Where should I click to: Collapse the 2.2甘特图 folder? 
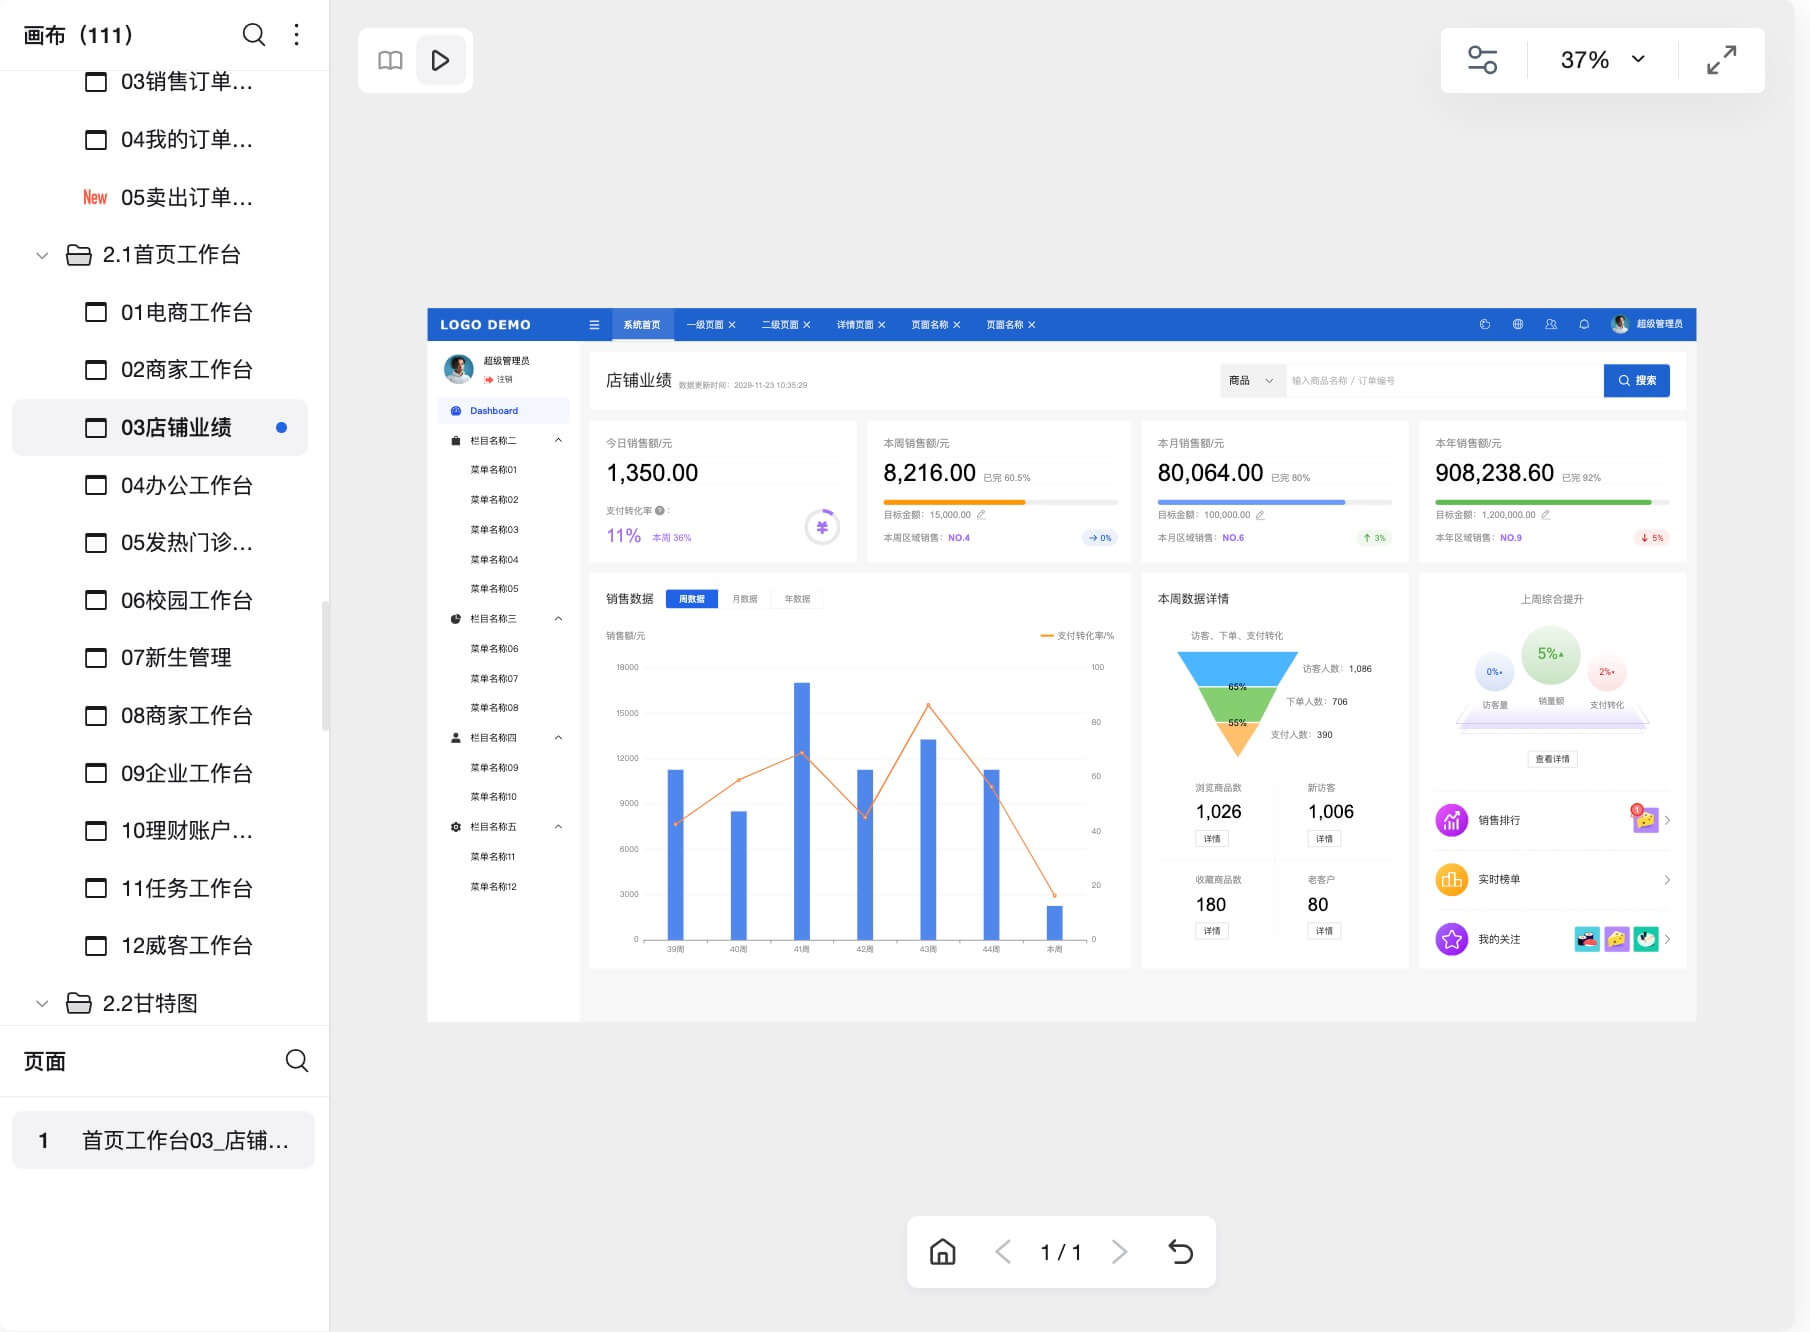click(x=42, y=1003)
